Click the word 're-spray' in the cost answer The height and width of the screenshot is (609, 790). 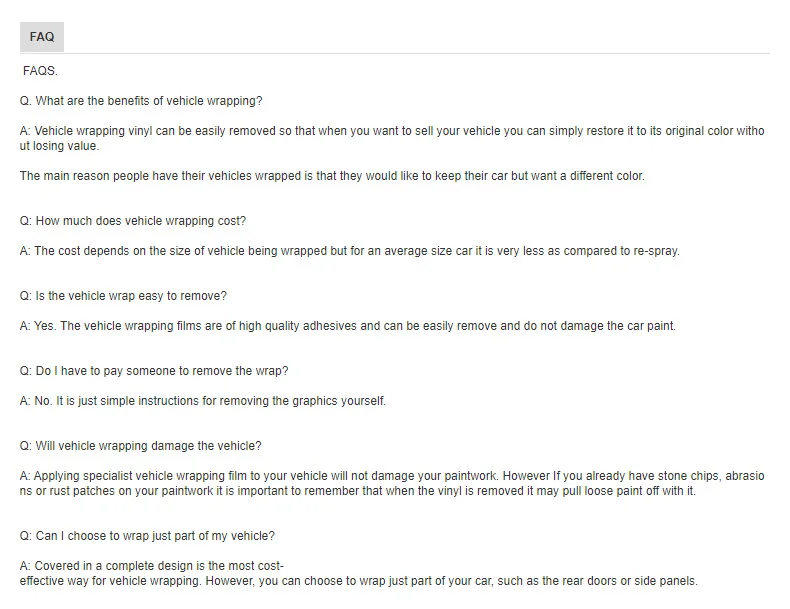[655, 251]
